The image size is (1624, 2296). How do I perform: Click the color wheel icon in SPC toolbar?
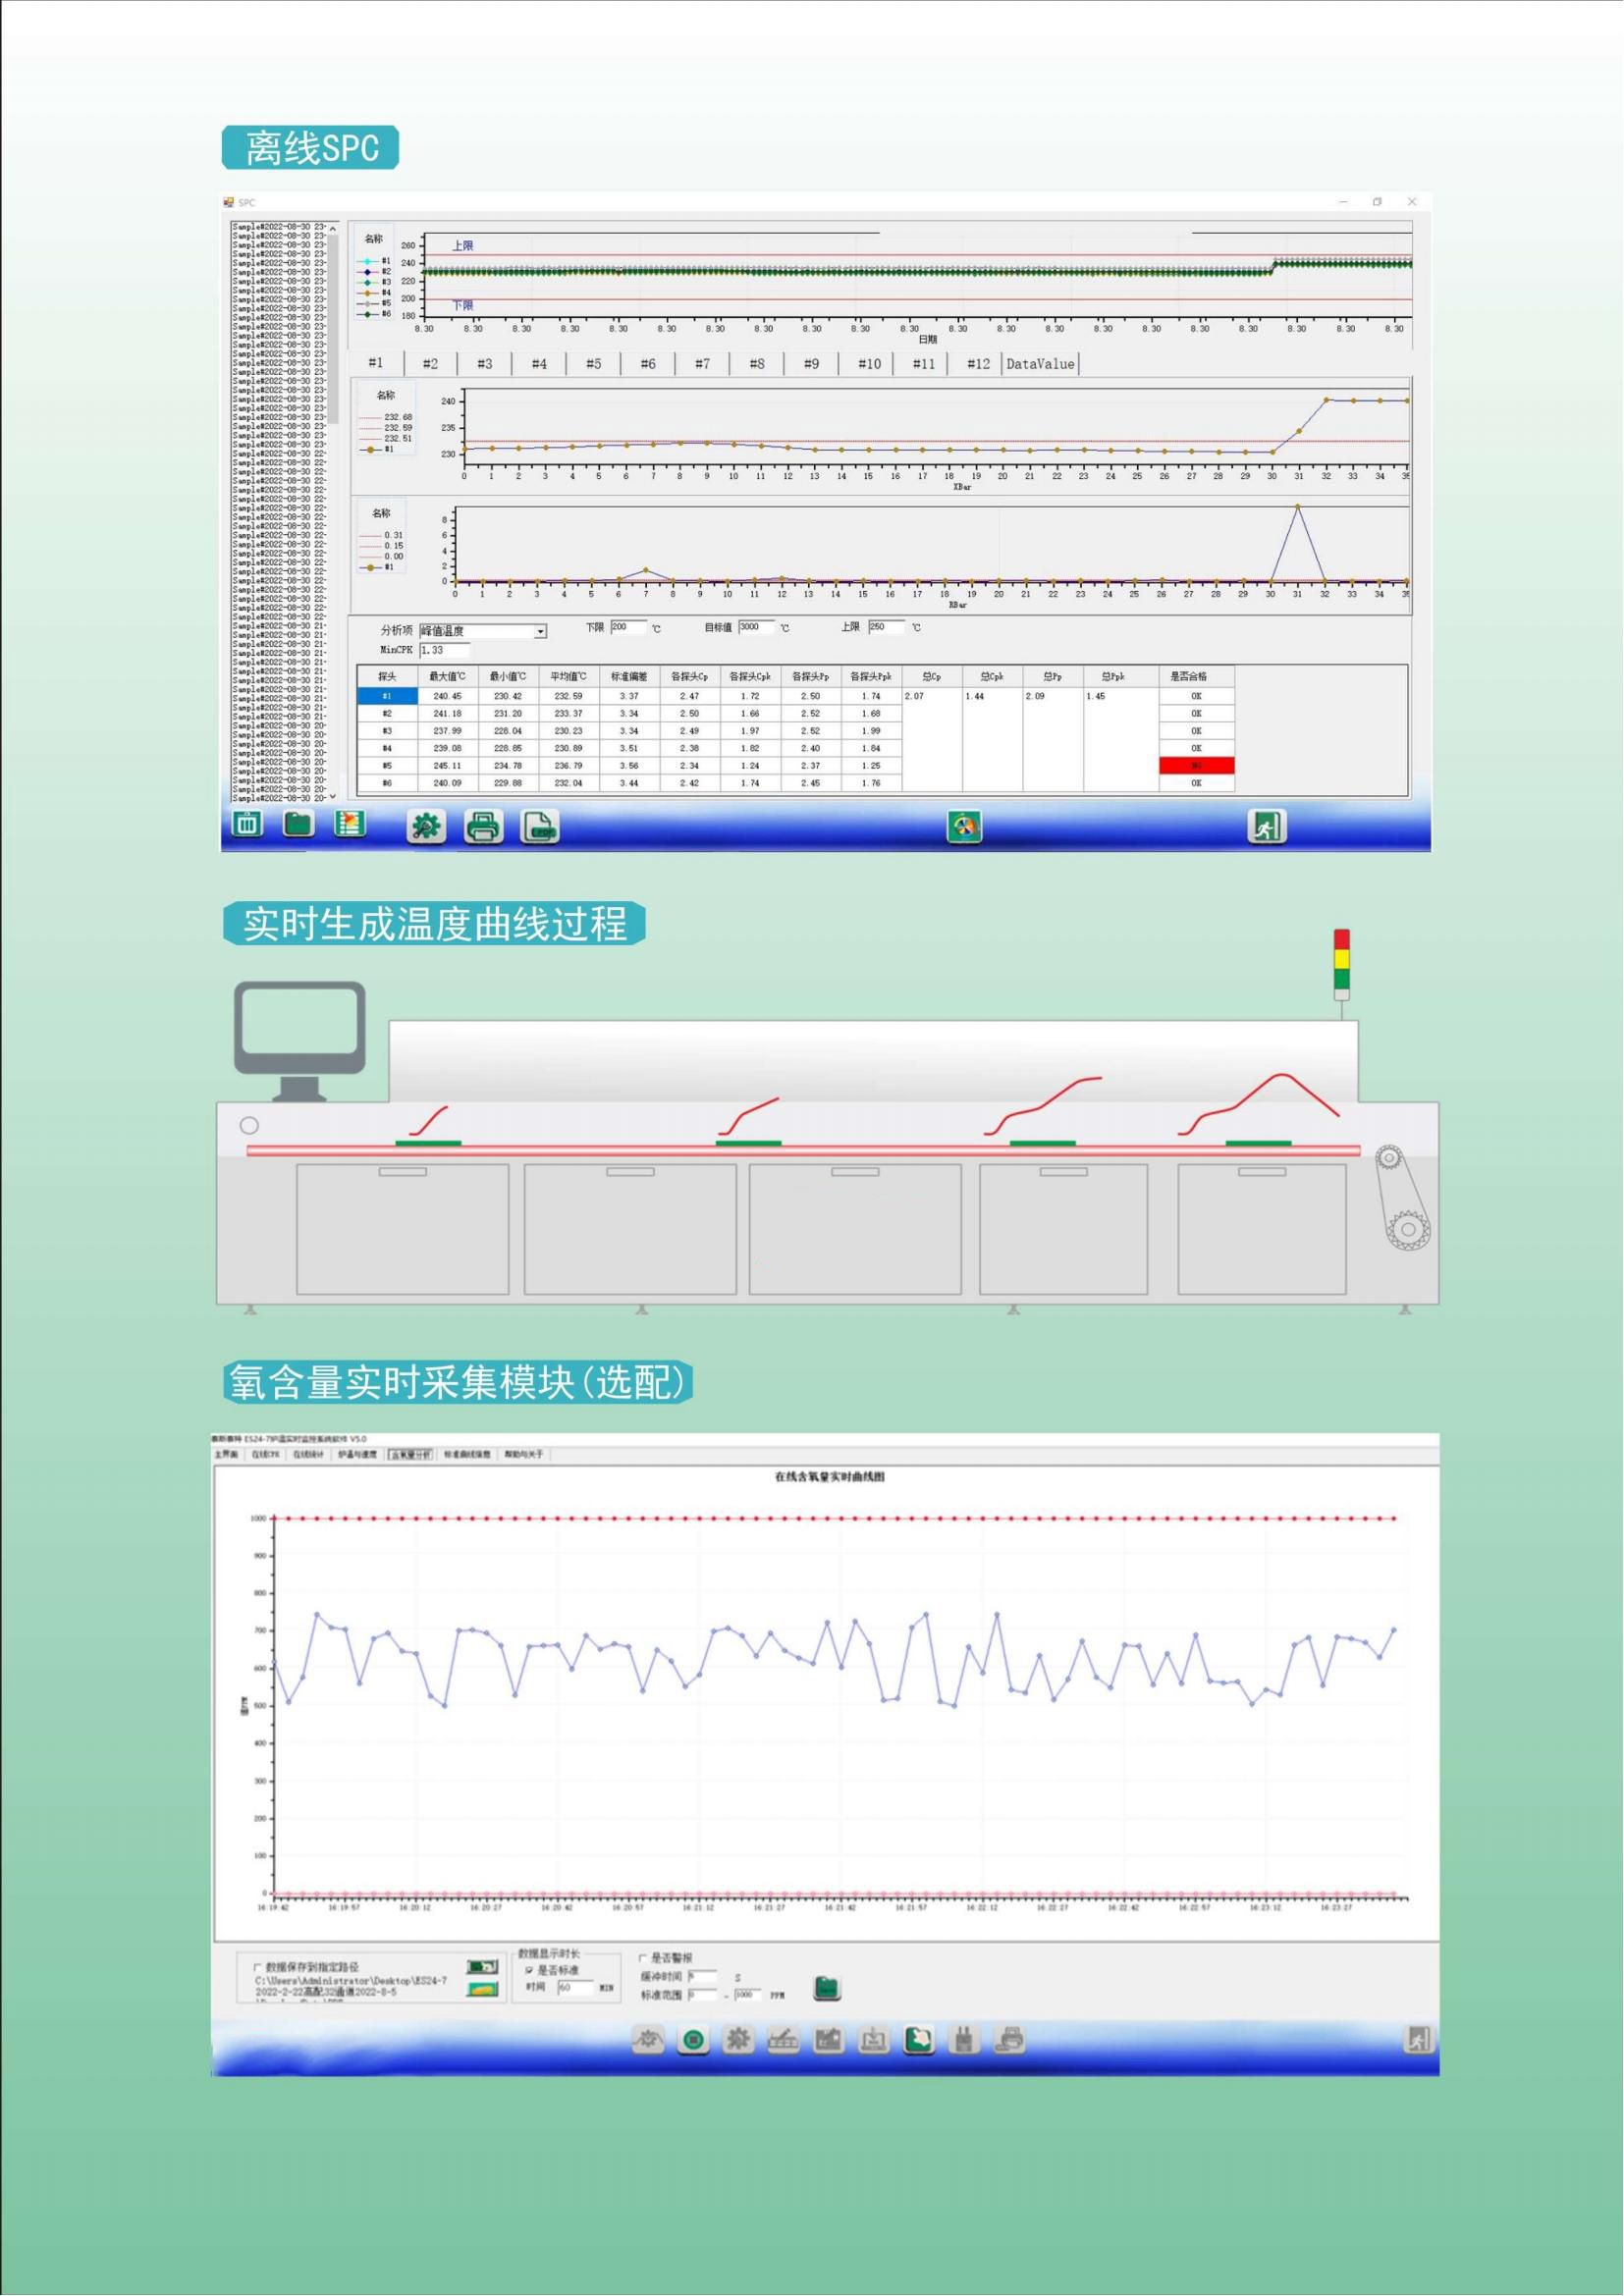pos(964,826)
